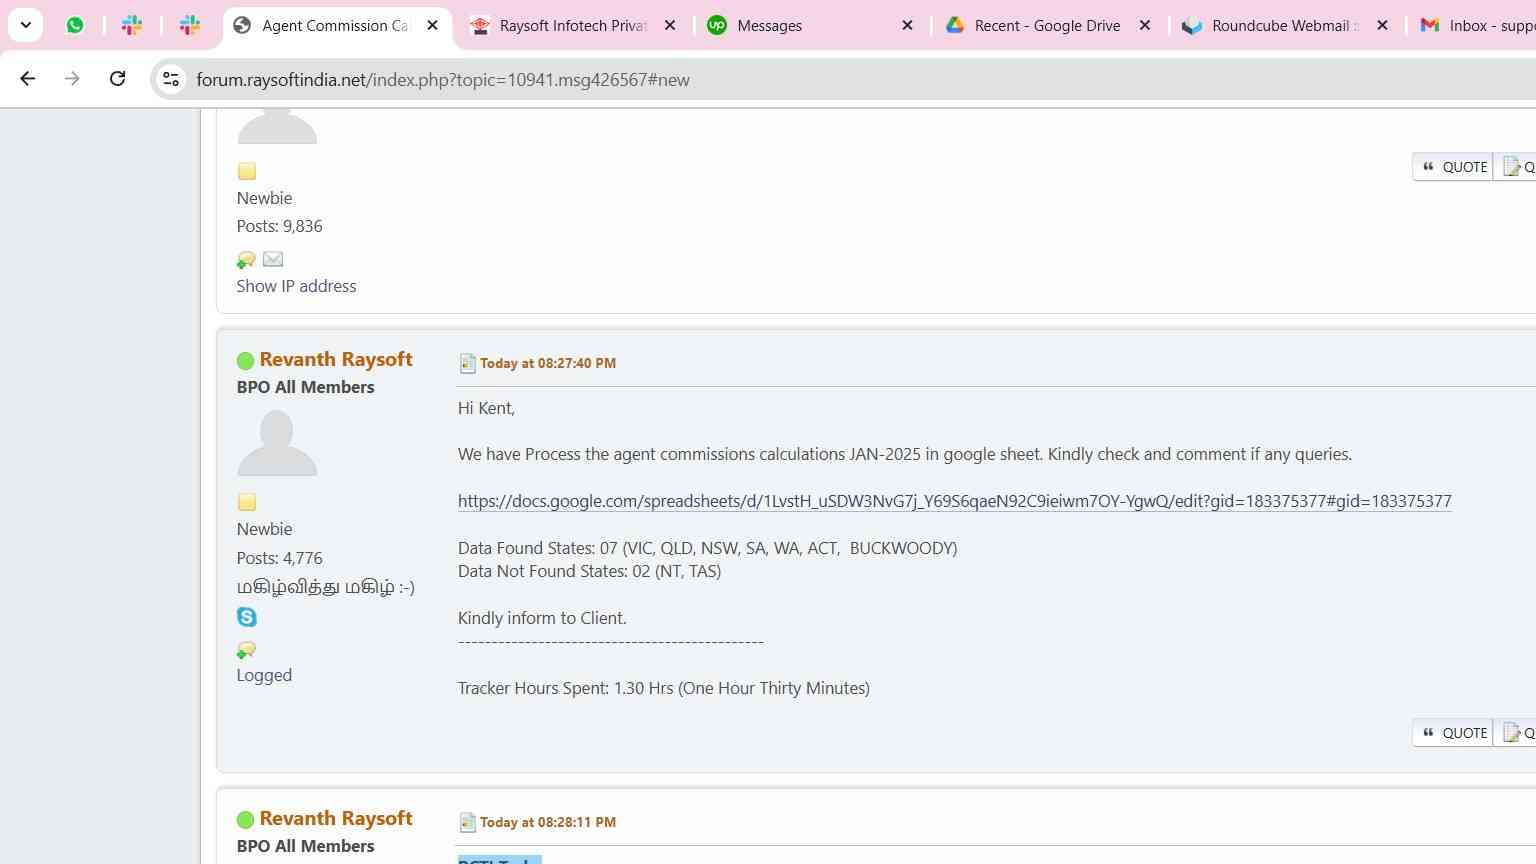The width and height of the screenshot is (1536, 864).
Task: Open the Google Sheets spreadsheet link
Action: pyautogui.click(x=954, y=501)
